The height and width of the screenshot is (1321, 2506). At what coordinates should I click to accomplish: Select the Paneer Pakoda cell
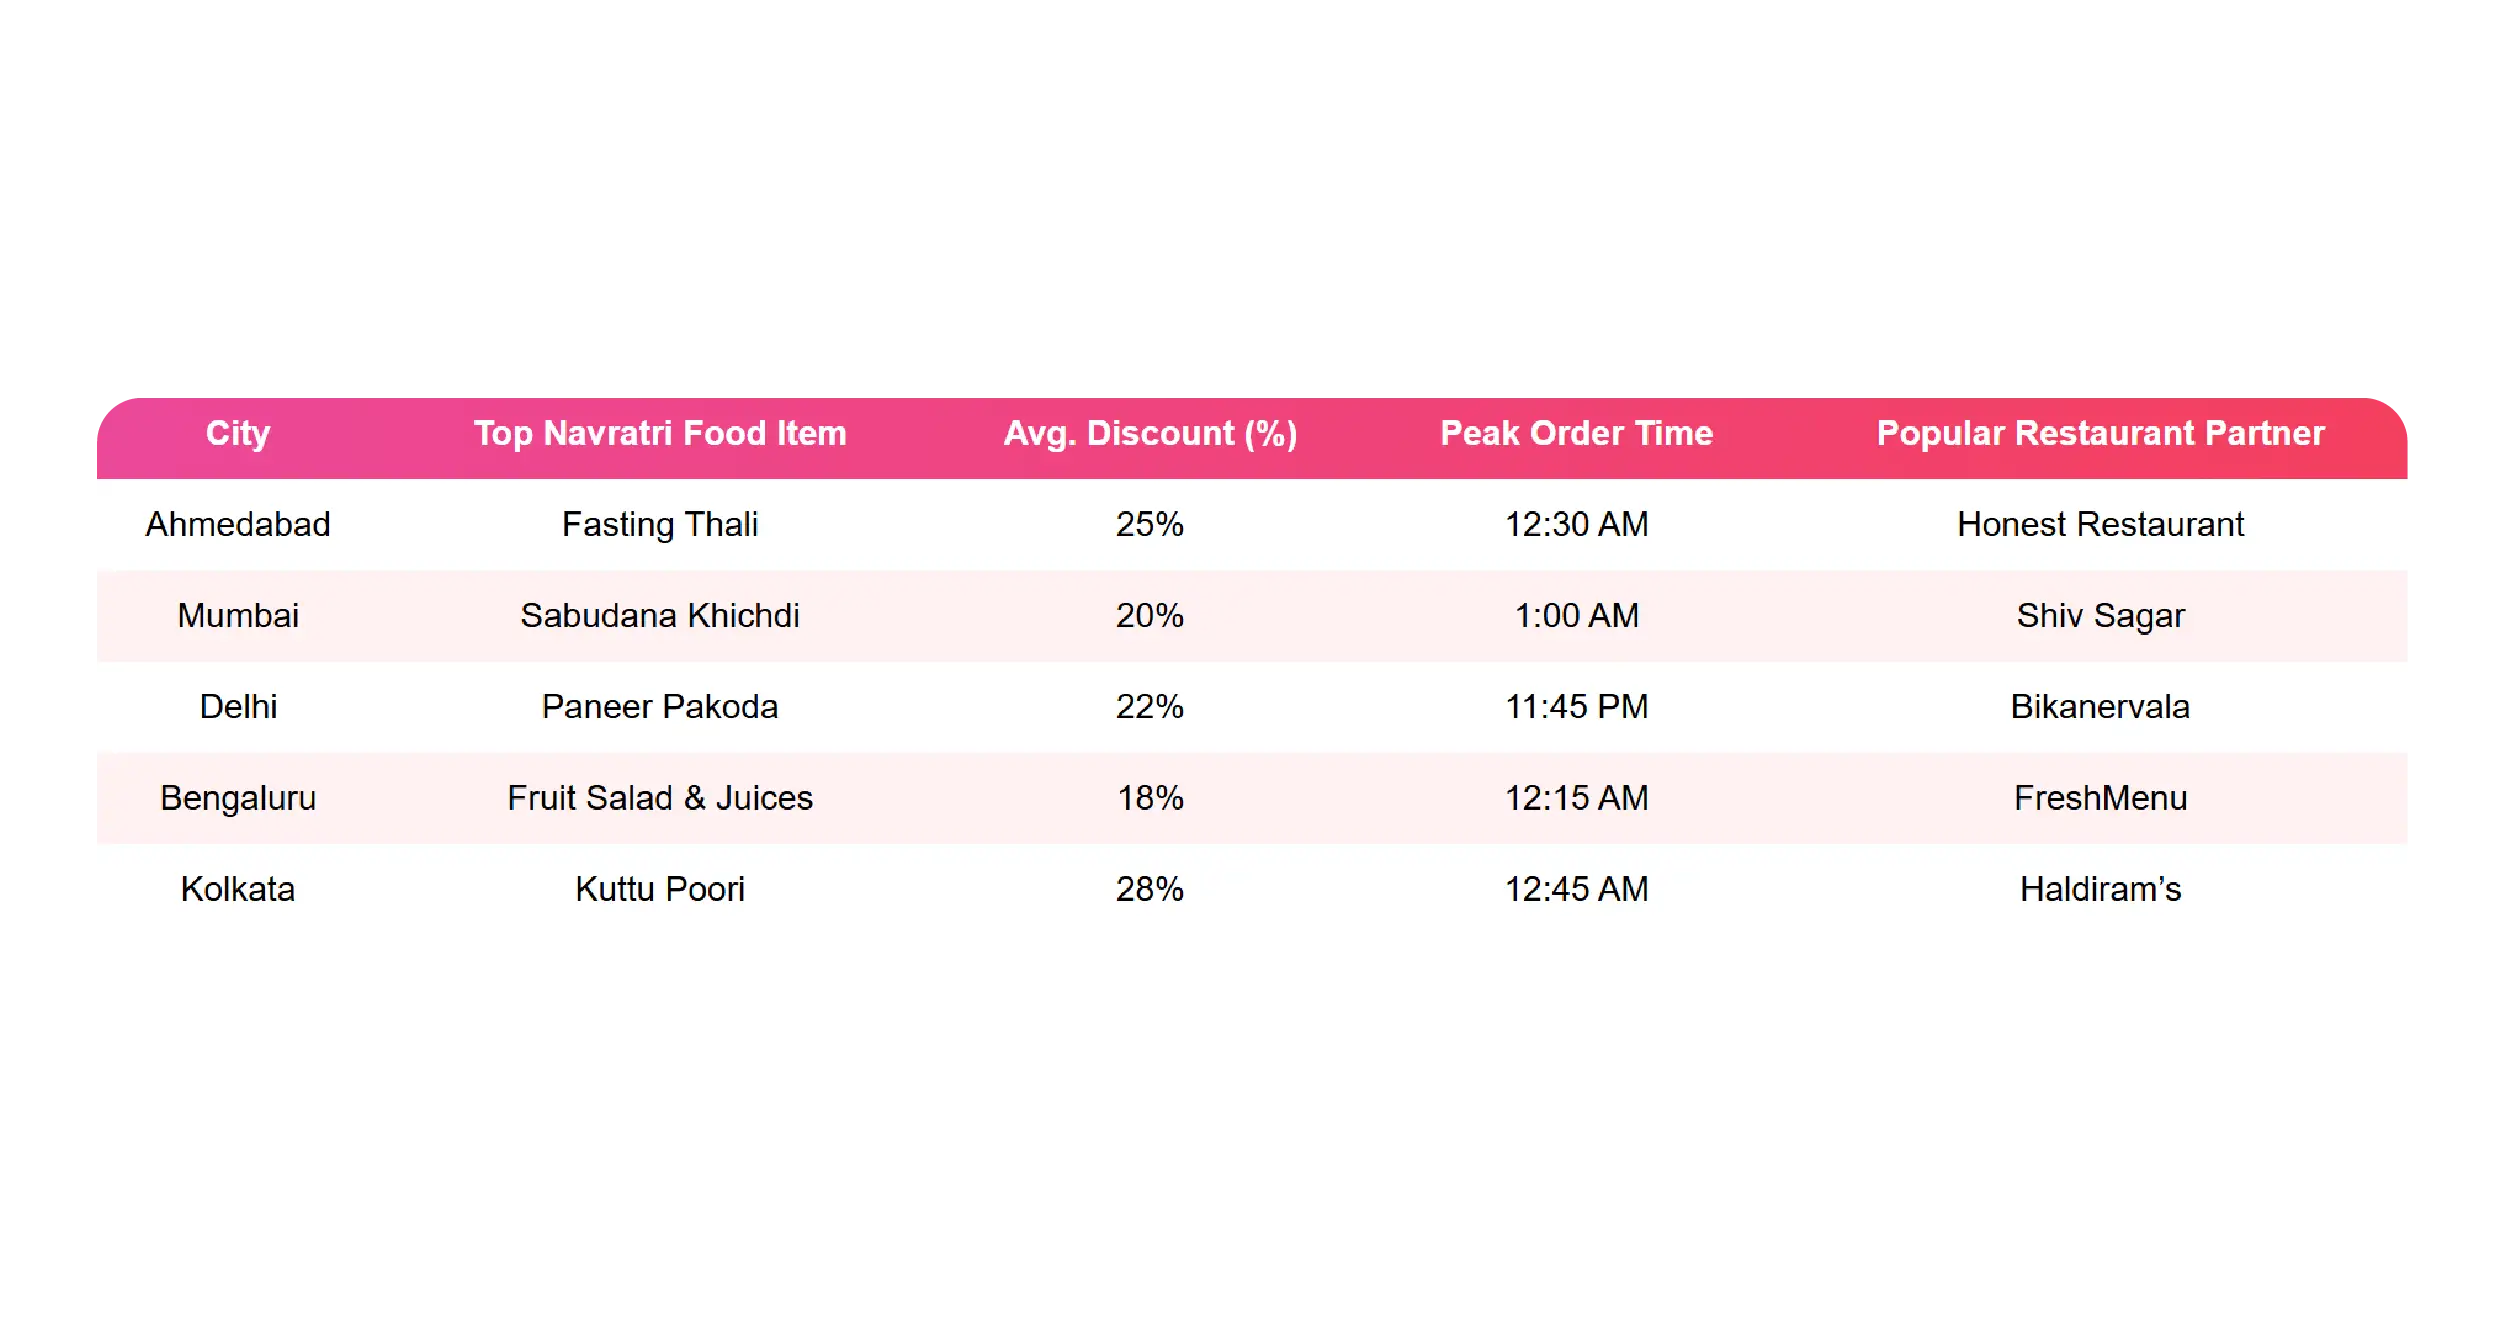pos(660,706)
